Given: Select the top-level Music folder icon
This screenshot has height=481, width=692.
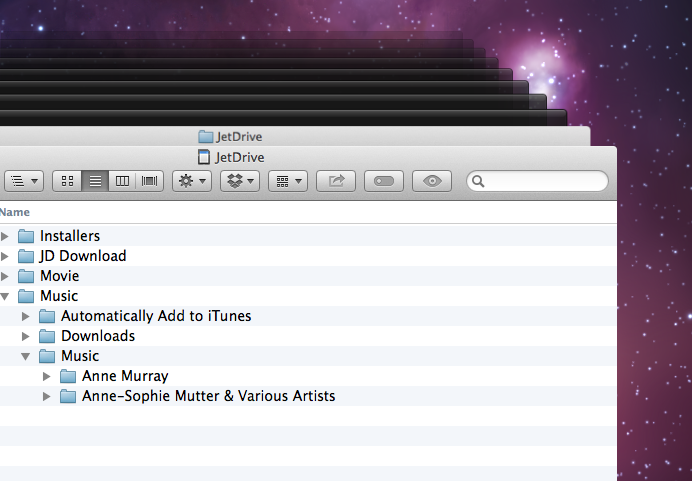Looking at the screenshot, I should click(26, 296).
